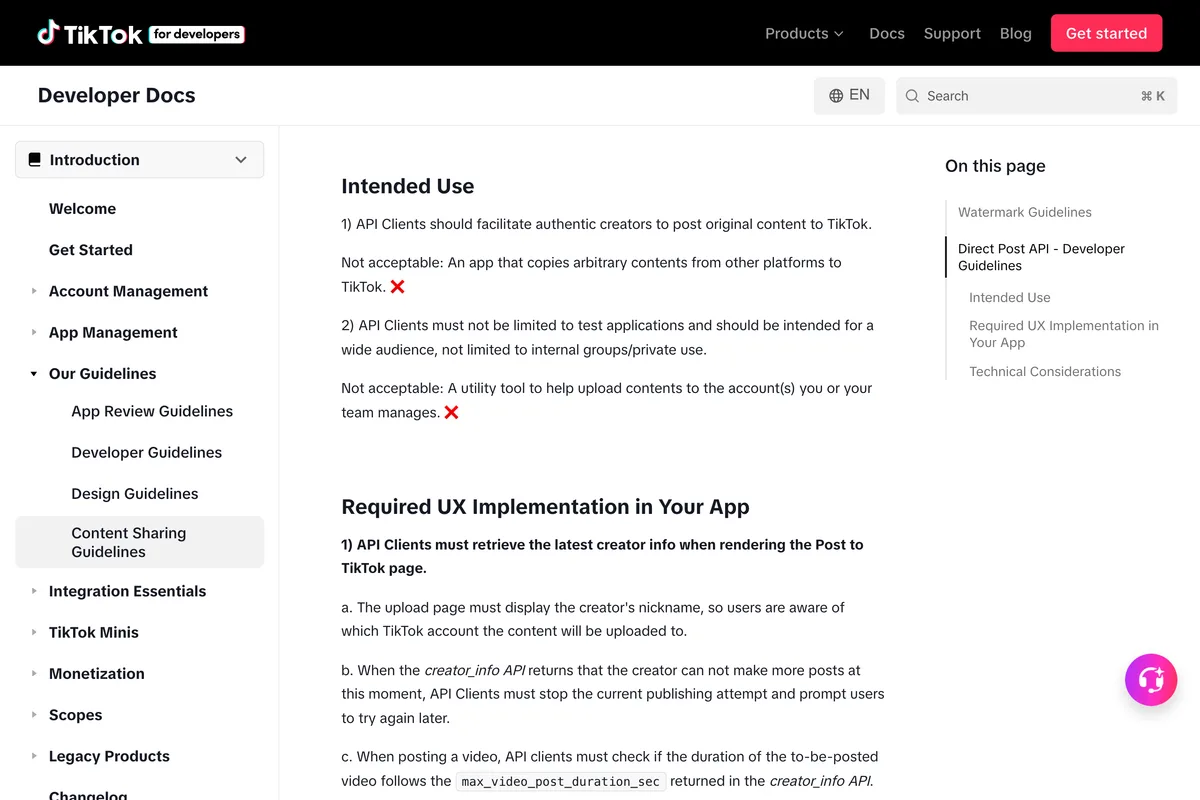Screen dimensions: 1200x800
Task: Click the book icon beside Introduction
Action: click(x=35, y=160)
